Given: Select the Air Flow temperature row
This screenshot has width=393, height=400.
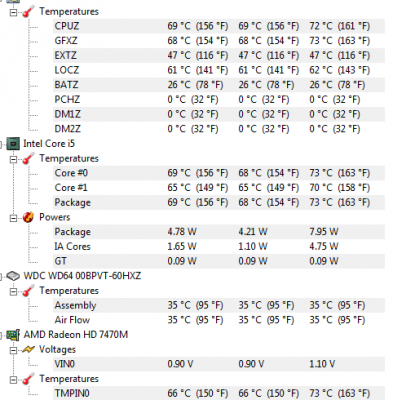Looking at the screenshot, I should point(219,320).
